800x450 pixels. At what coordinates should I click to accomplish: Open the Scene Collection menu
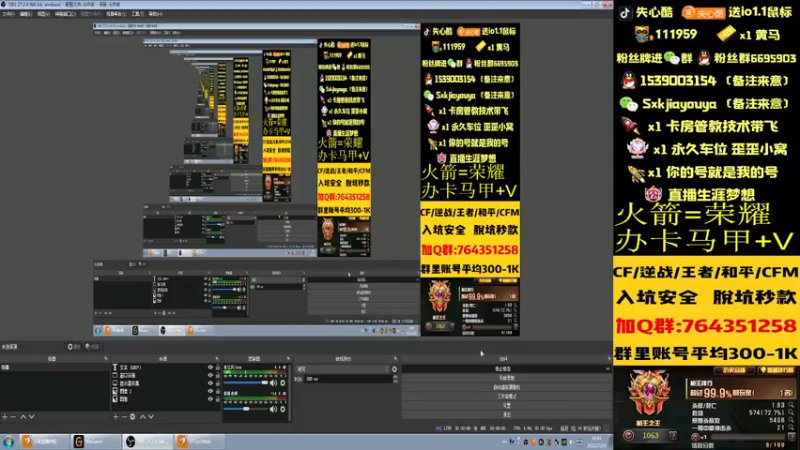pos(116,14)
